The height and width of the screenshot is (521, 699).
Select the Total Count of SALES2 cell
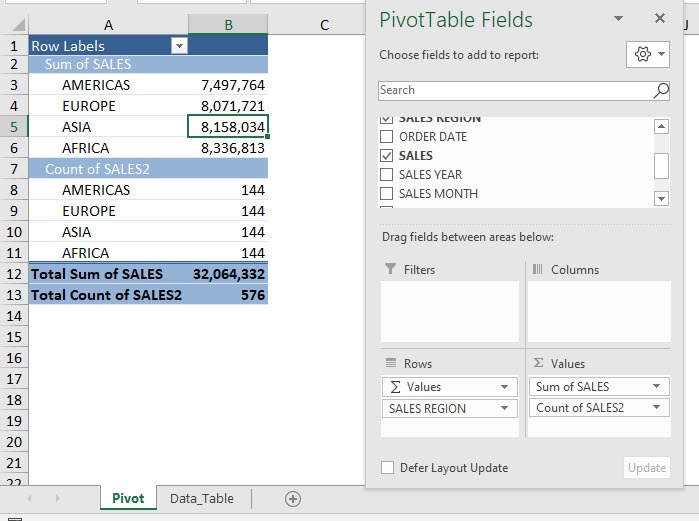coord(108,295)
